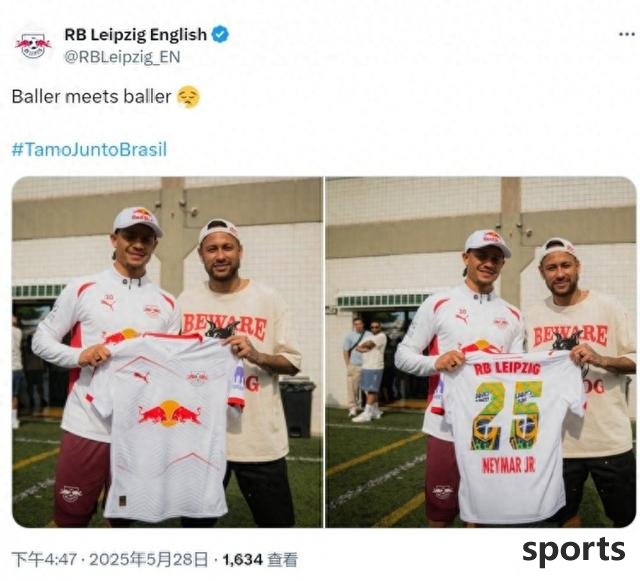Open the three-dot more options menu
Viewport: 640px width, 581px height.
(627, 34)
